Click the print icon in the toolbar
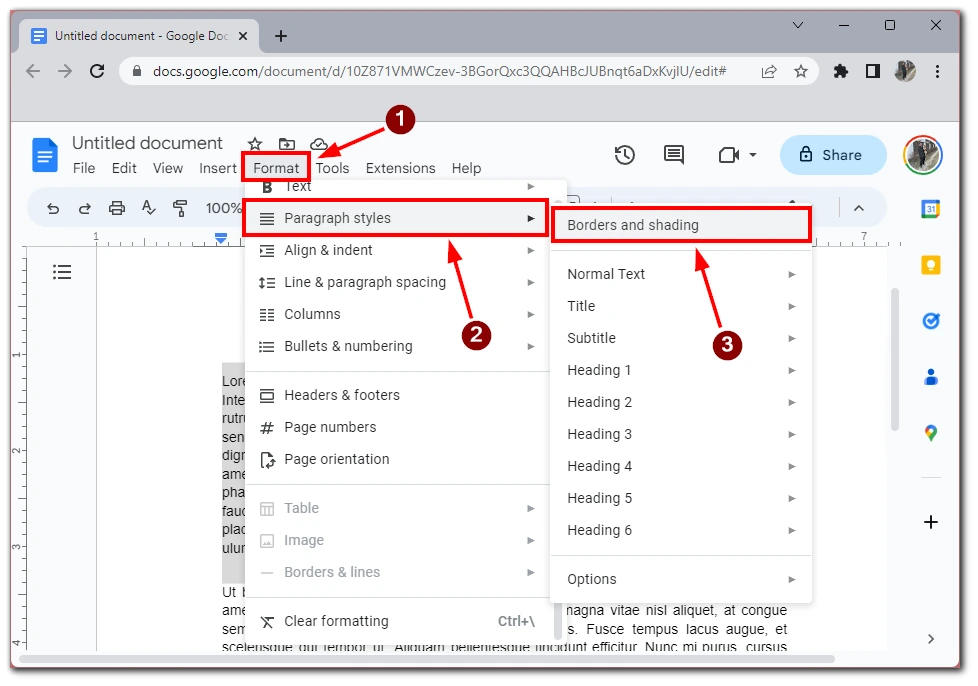This screenshot has width=978, height=686. [117, 208]
